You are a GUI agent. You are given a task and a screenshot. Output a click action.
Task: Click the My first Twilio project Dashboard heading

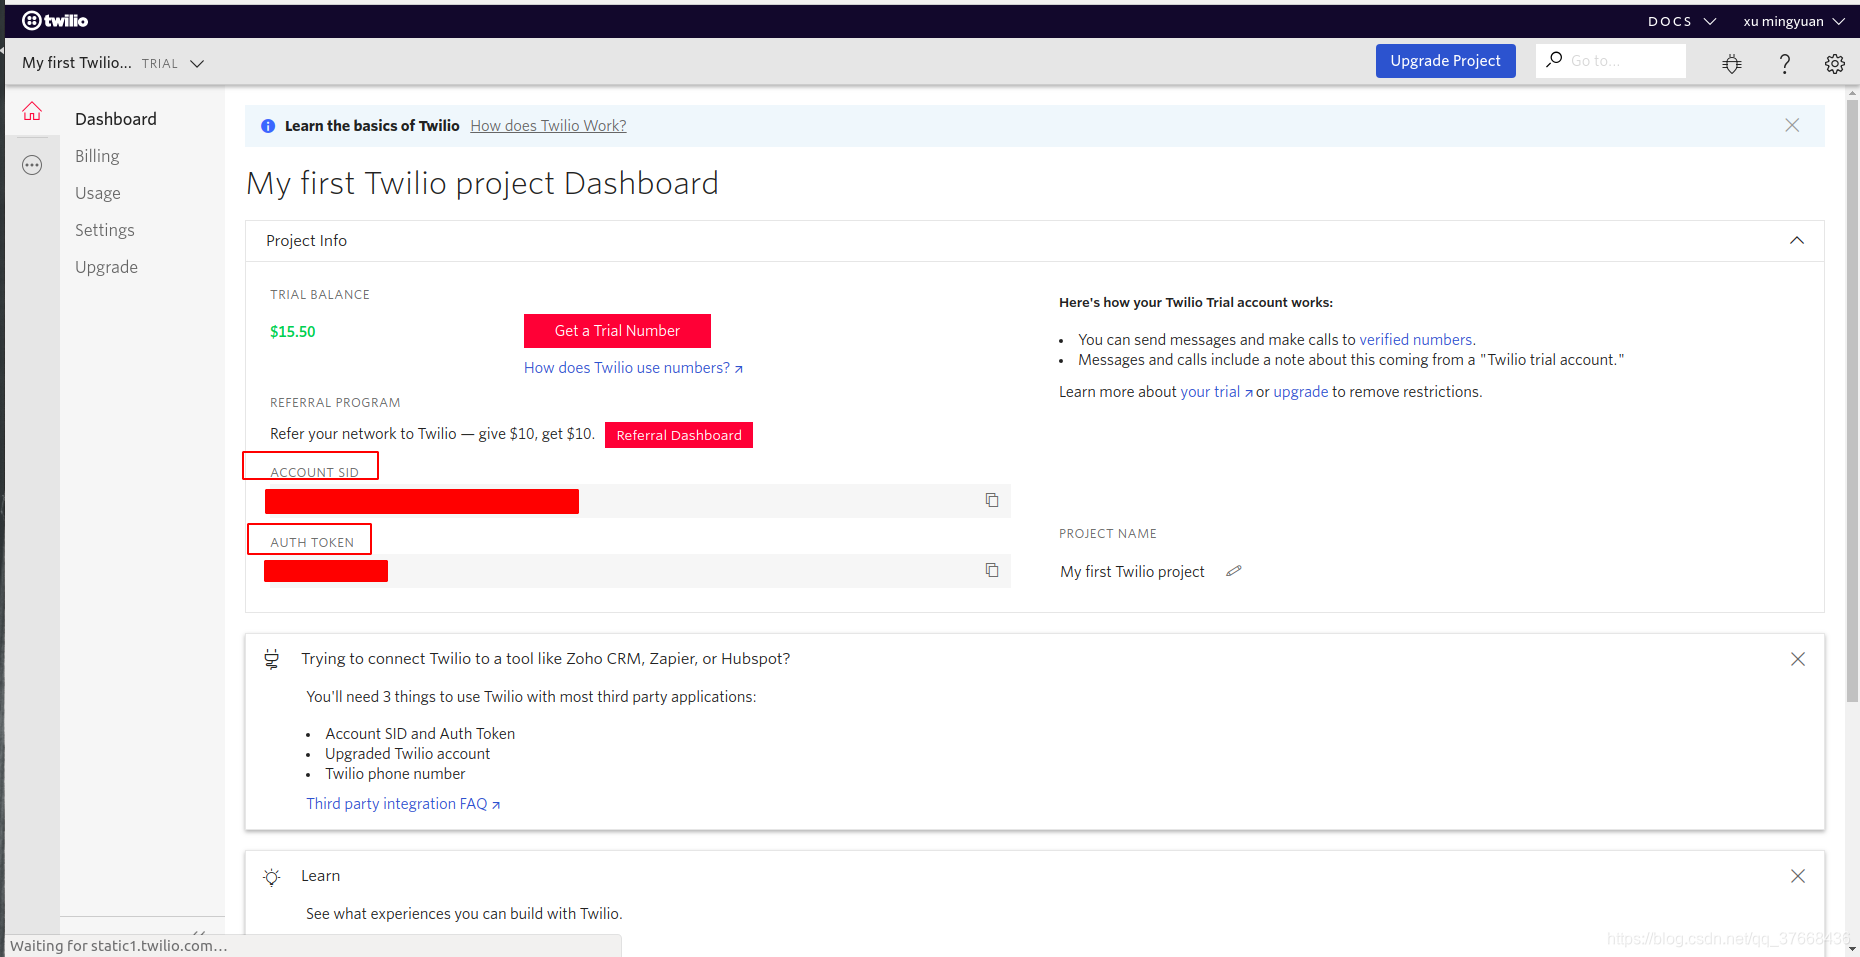[x=482, y=184]
